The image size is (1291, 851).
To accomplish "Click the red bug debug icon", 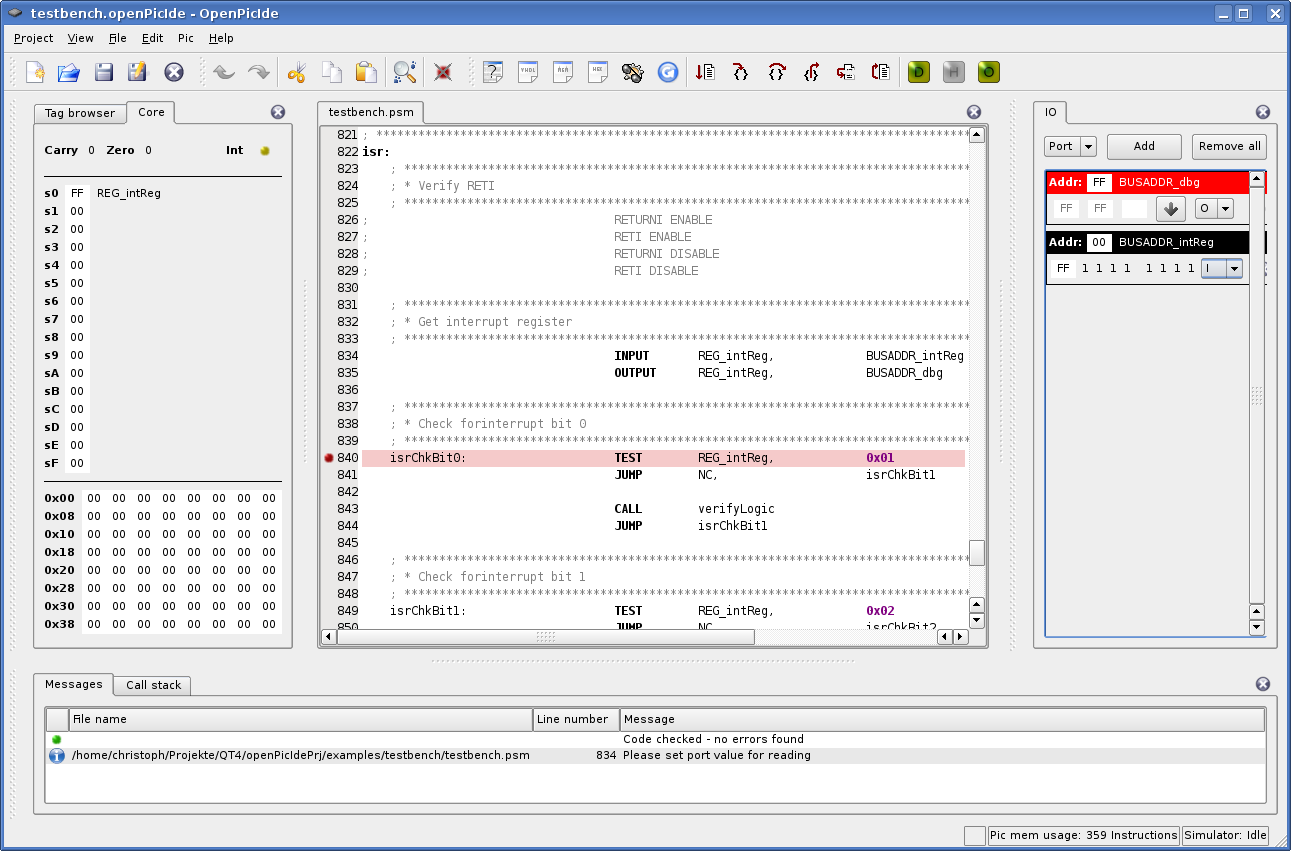I will pos(443,72).
